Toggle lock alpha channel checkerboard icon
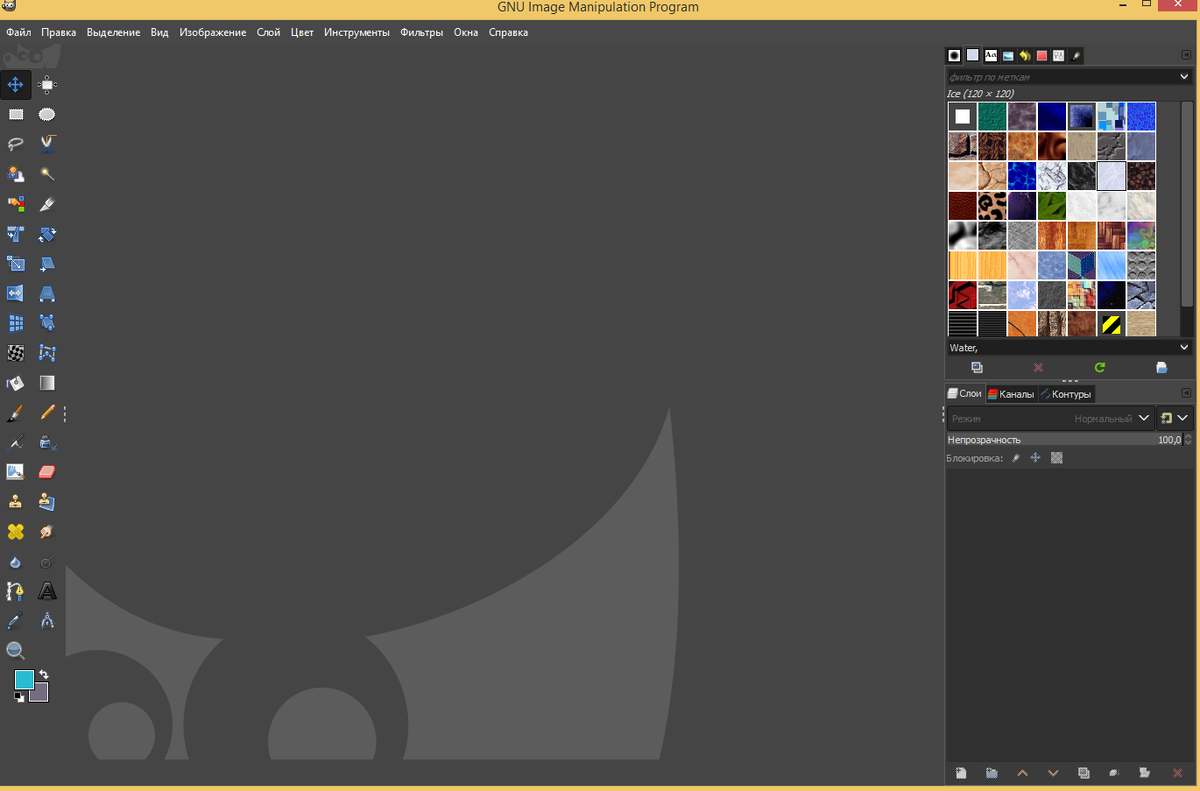Screen dimensions: 1200x791 [x=1057, y=458]
